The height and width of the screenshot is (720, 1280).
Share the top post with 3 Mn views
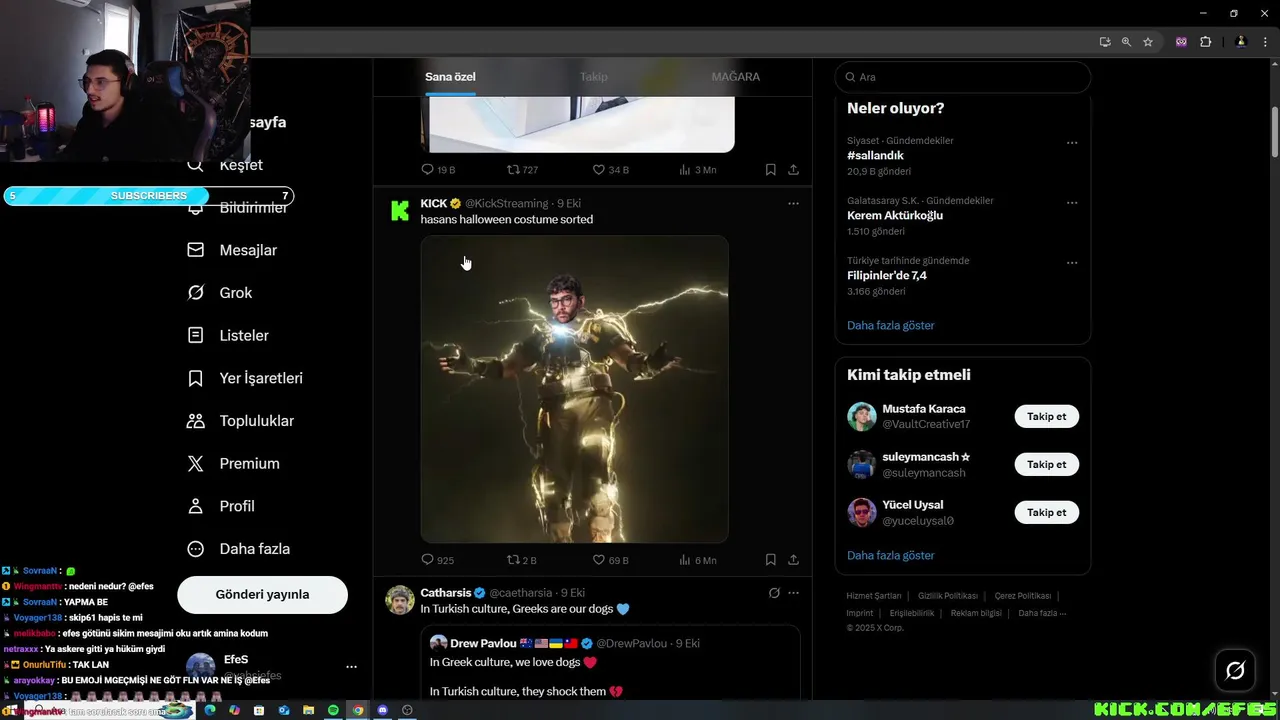(x=793, y=170)
